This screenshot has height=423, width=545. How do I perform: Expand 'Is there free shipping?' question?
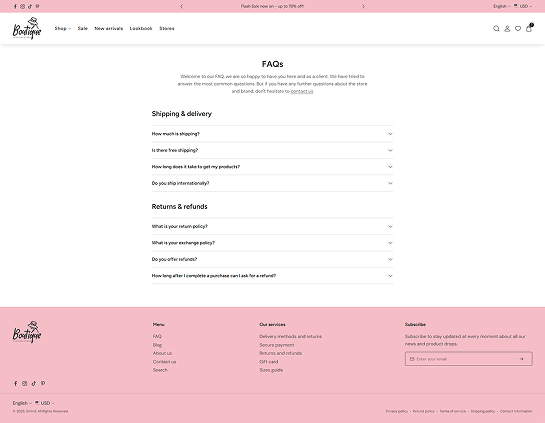pyautogui.click(x=272, y=150)
